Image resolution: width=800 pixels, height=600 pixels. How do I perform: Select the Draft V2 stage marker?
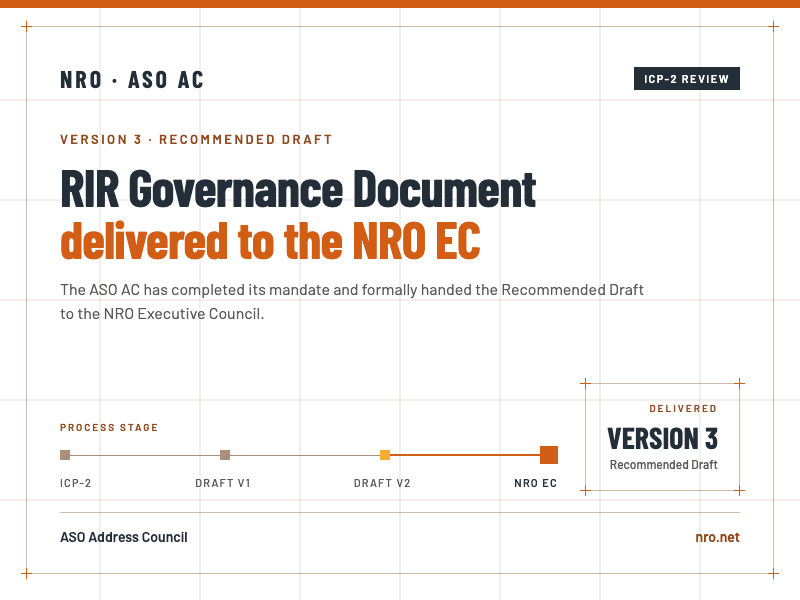(385, 455)
